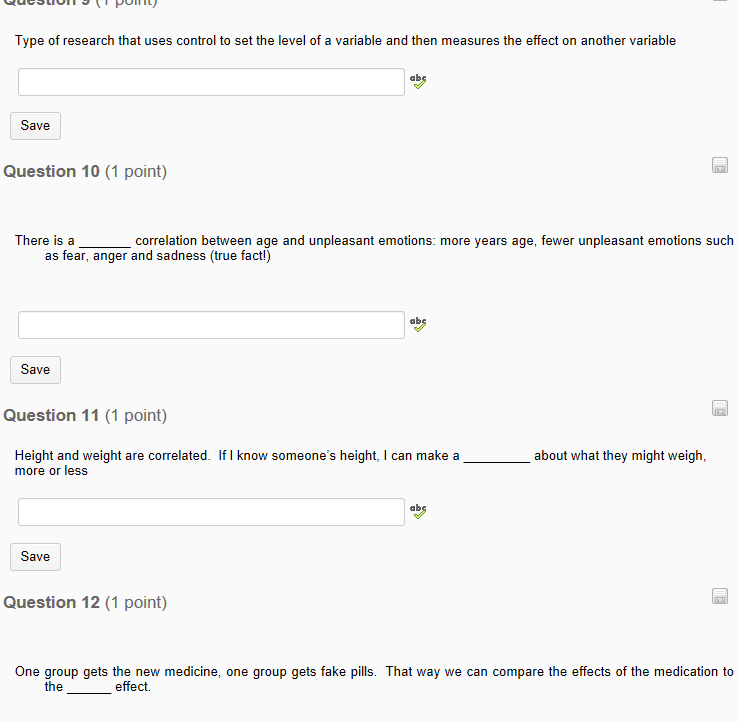Click the 'Type of research that uses control' prompt
738x722 pixels.
[345, 40]
